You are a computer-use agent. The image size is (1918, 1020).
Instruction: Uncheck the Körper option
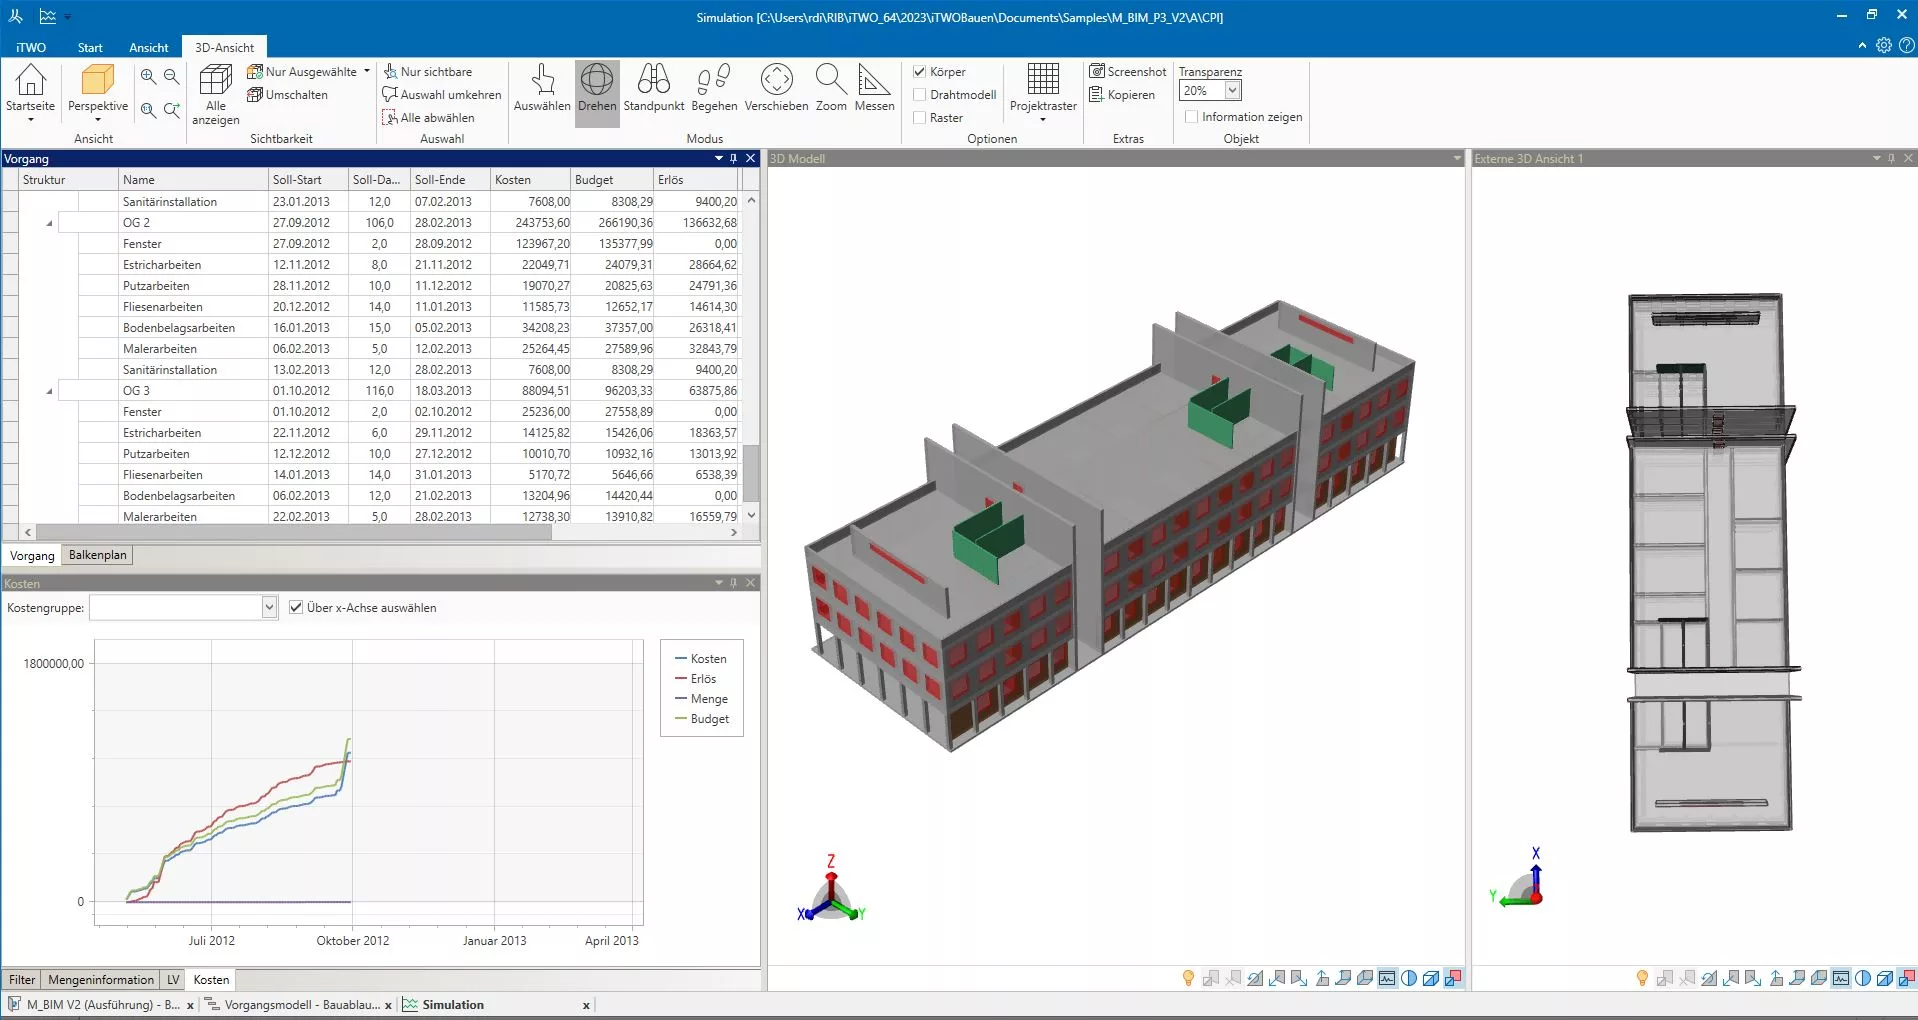(x=920, y=72)
